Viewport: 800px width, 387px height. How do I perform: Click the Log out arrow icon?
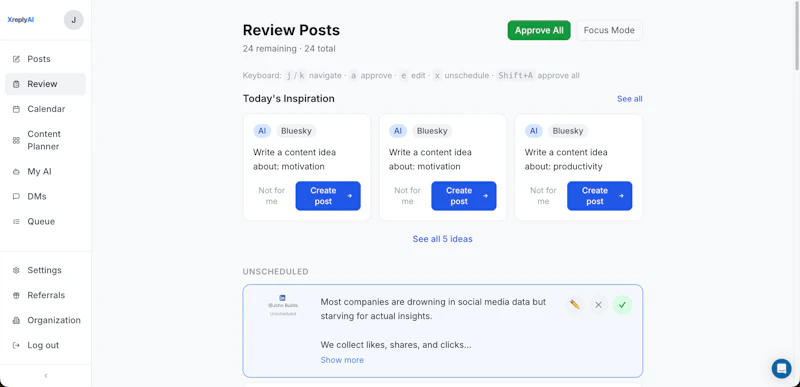(x=16, y=345)
